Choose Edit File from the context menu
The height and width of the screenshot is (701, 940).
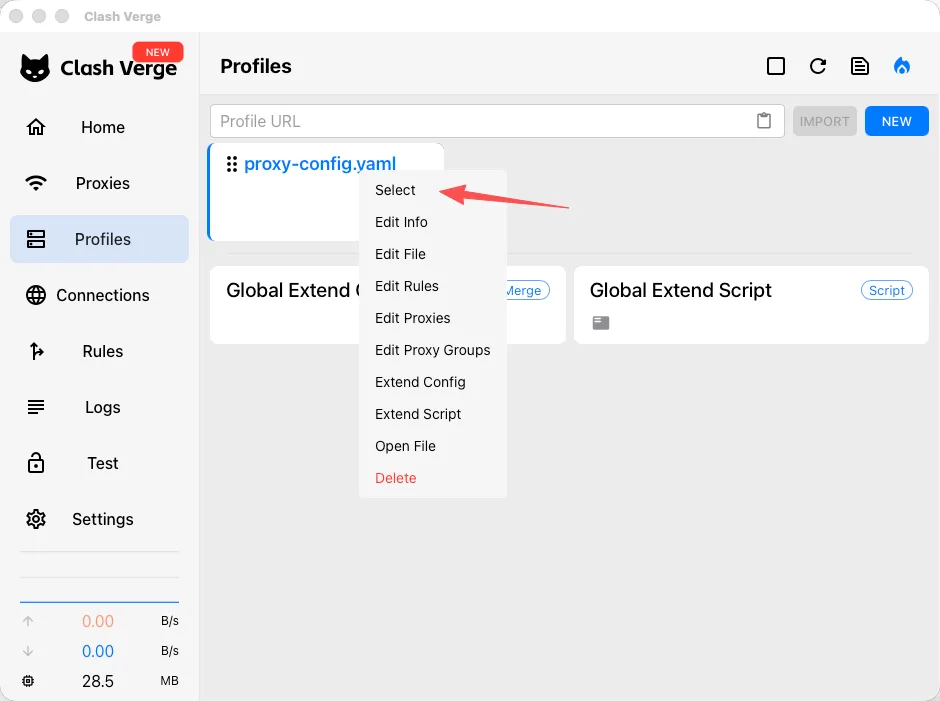click(433, 254)
